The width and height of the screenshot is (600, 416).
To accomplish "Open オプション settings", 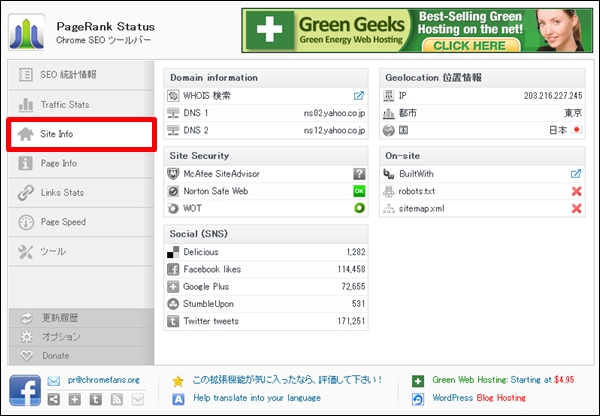I will point(81,337).
